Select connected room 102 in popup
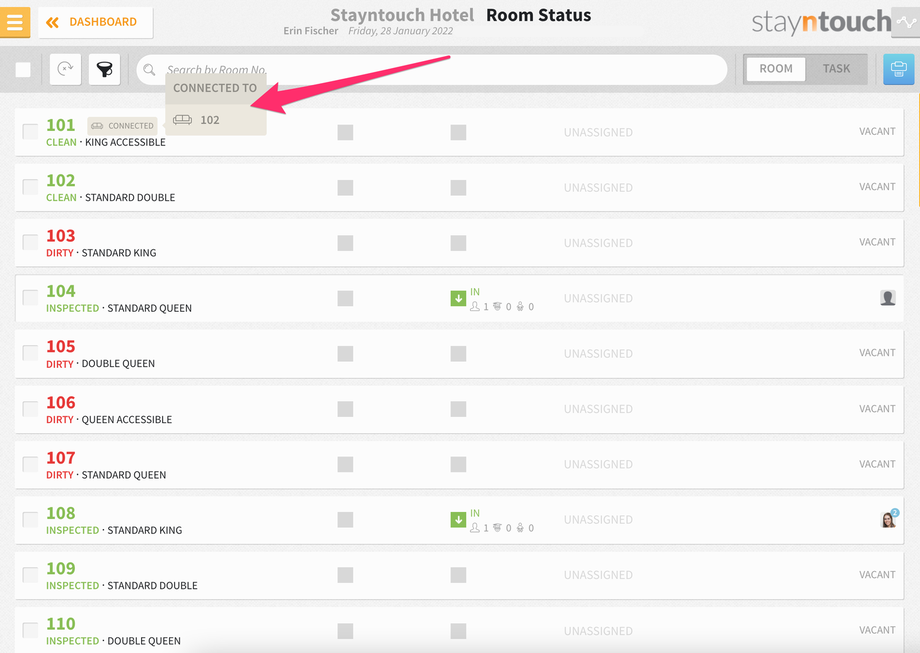Image resolution: width=920 pixels, height=653 pixels. coord(216,120)
